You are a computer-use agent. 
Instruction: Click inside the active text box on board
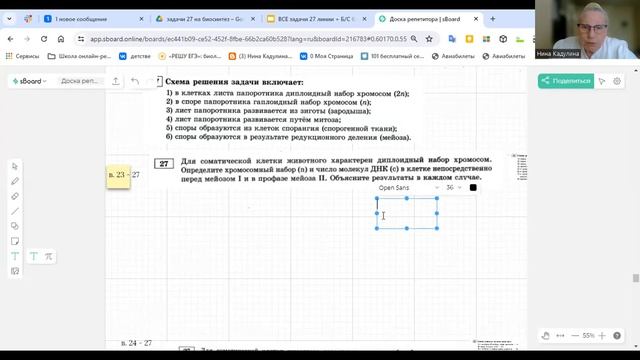tap(407, 213)
